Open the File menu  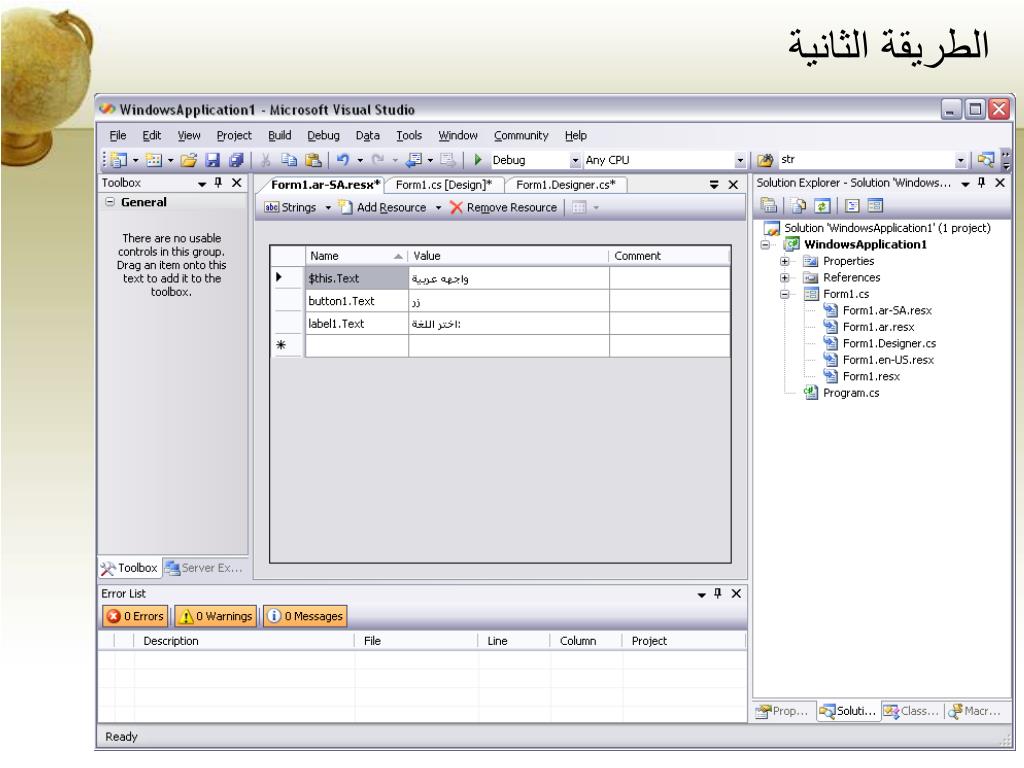118,135
